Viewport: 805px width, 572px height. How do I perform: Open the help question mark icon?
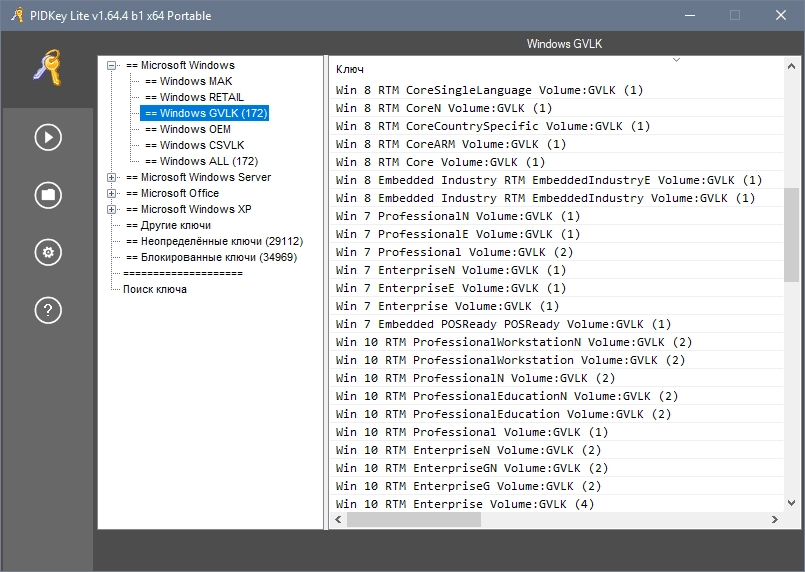48,310
